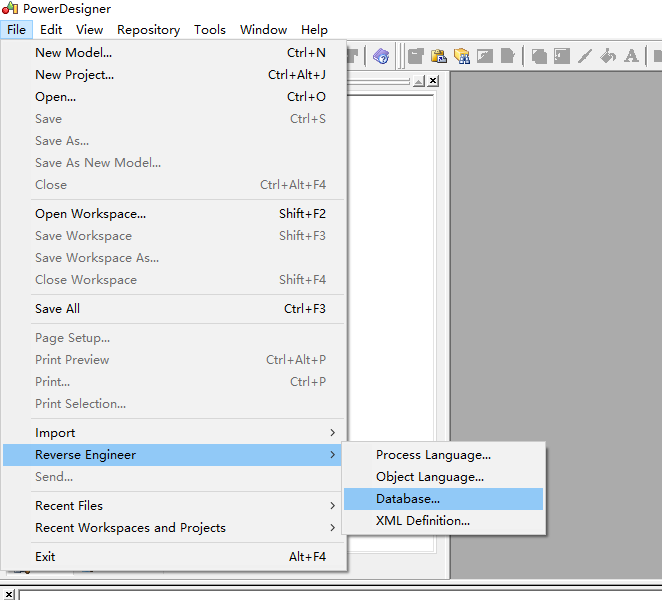
Task: Click the Line Style pen icon
Action: 585,56
